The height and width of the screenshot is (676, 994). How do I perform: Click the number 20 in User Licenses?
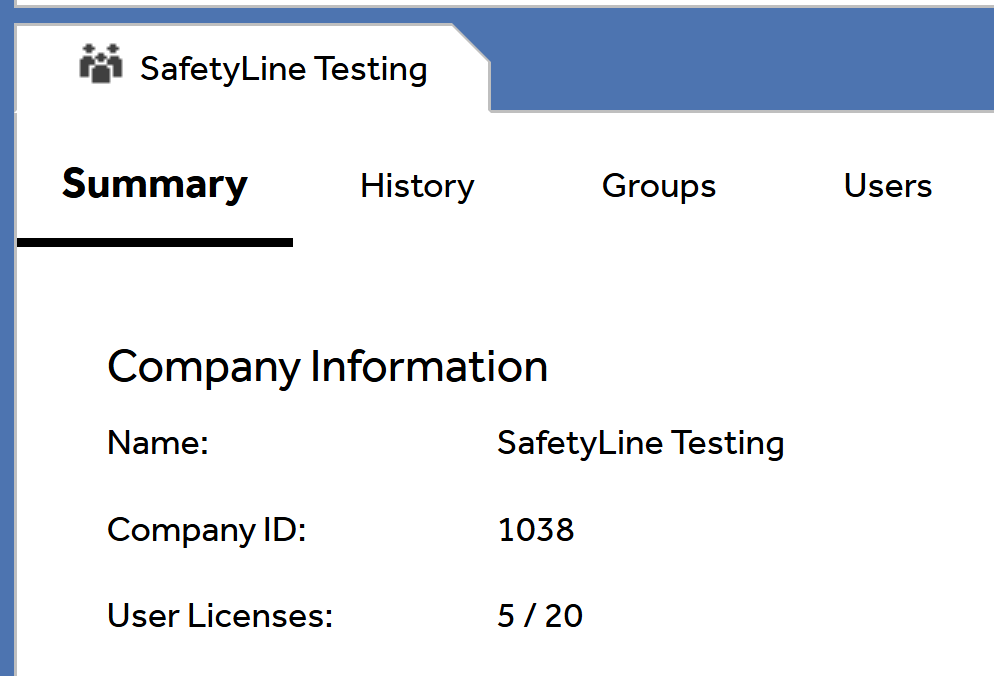(564, 616)
